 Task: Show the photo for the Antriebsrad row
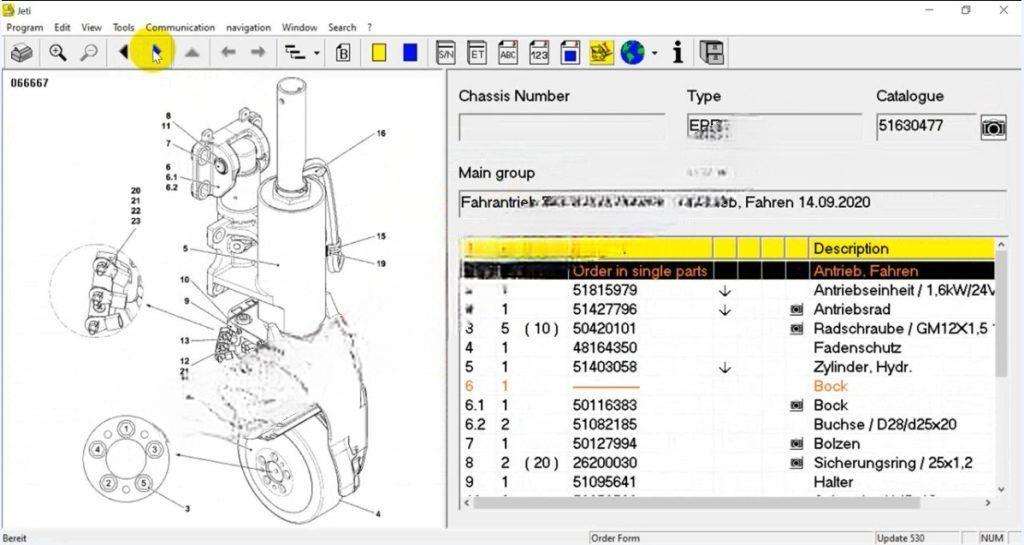[x=797, y=310]
